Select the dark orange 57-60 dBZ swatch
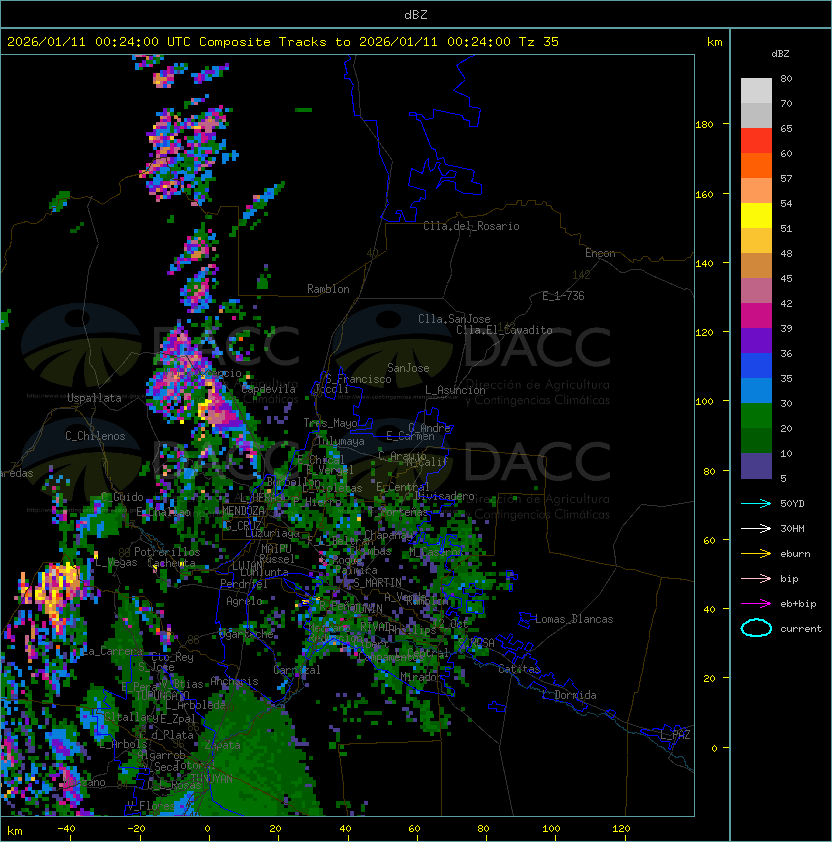The height and width of the screenshot is (842, 832). tap(756, 166)
